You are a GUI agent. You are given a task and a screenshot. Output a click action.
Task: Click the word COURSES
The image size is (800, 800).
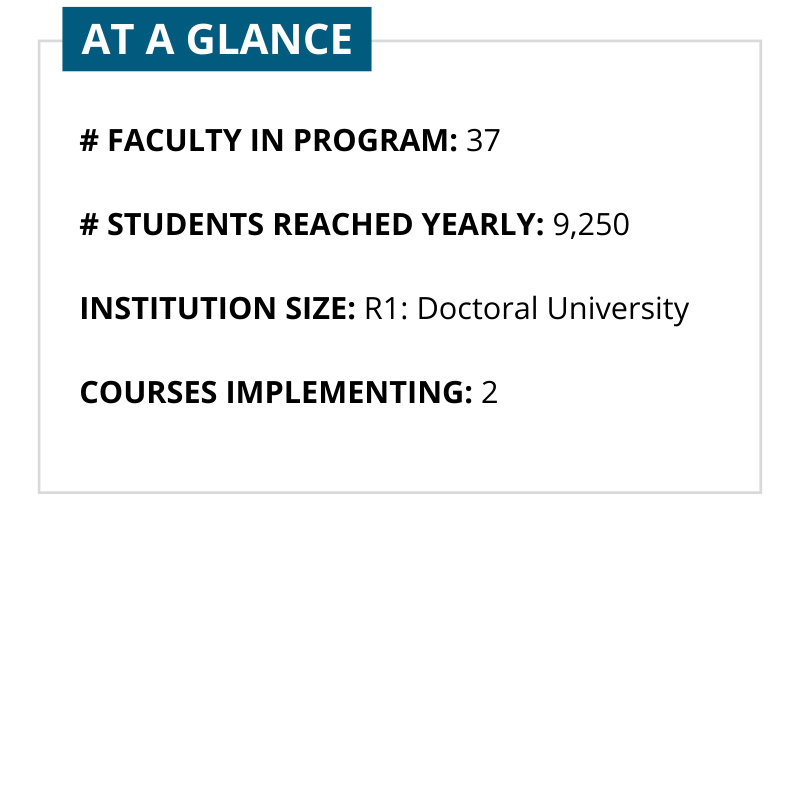click(x=148, y=393)
